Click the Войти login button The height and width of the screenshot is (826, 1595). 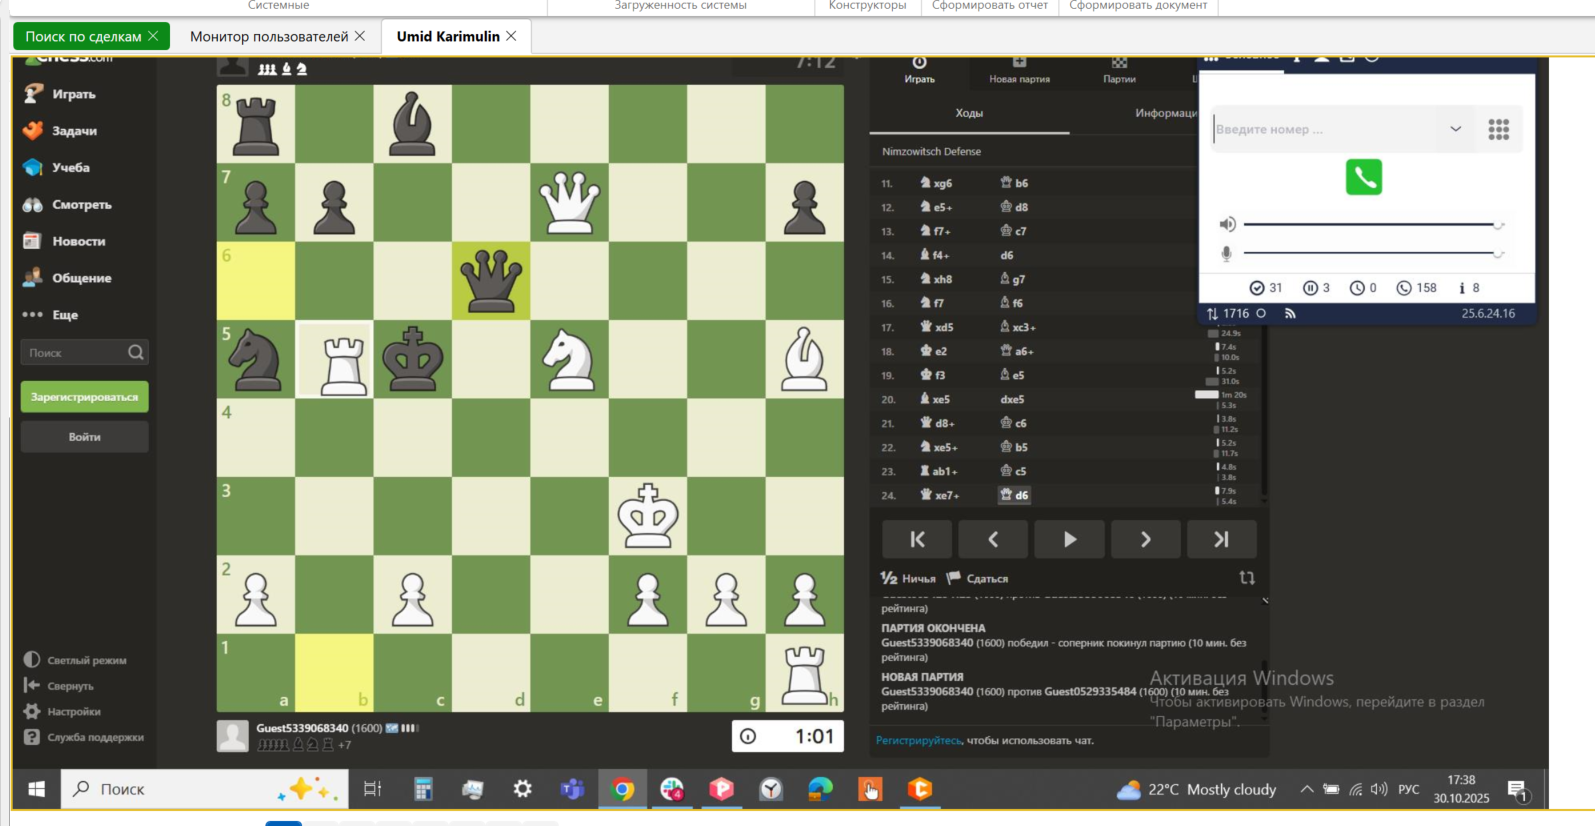85,437
